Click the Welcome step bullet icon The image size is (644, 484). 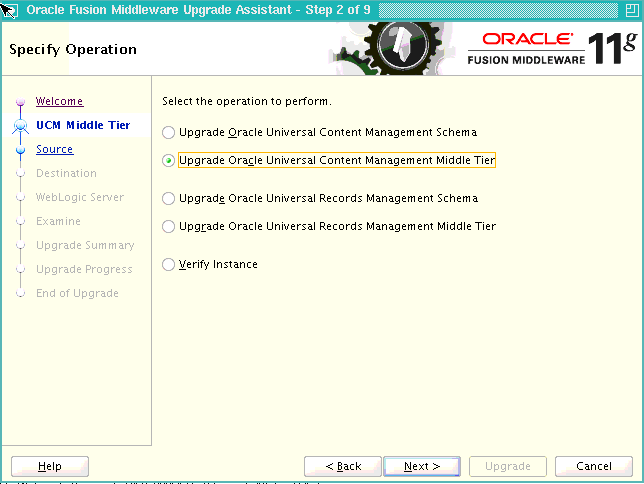[x=21, y=101]
